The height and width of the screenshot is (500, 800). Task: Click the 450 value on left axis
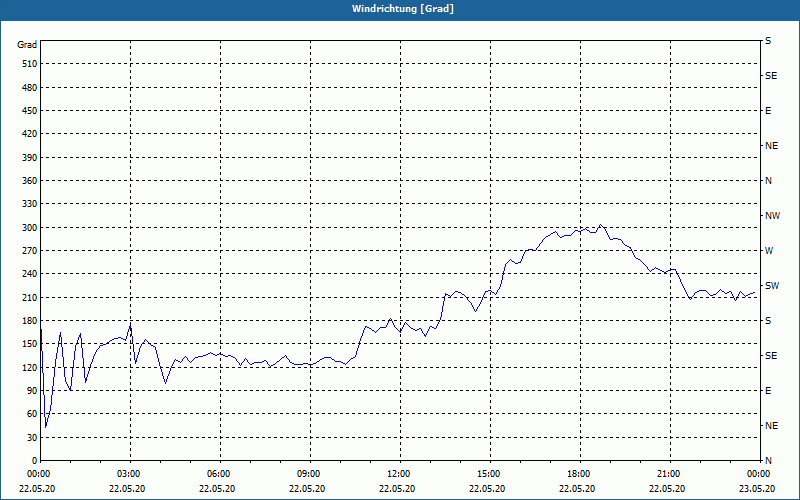[30, 111]
